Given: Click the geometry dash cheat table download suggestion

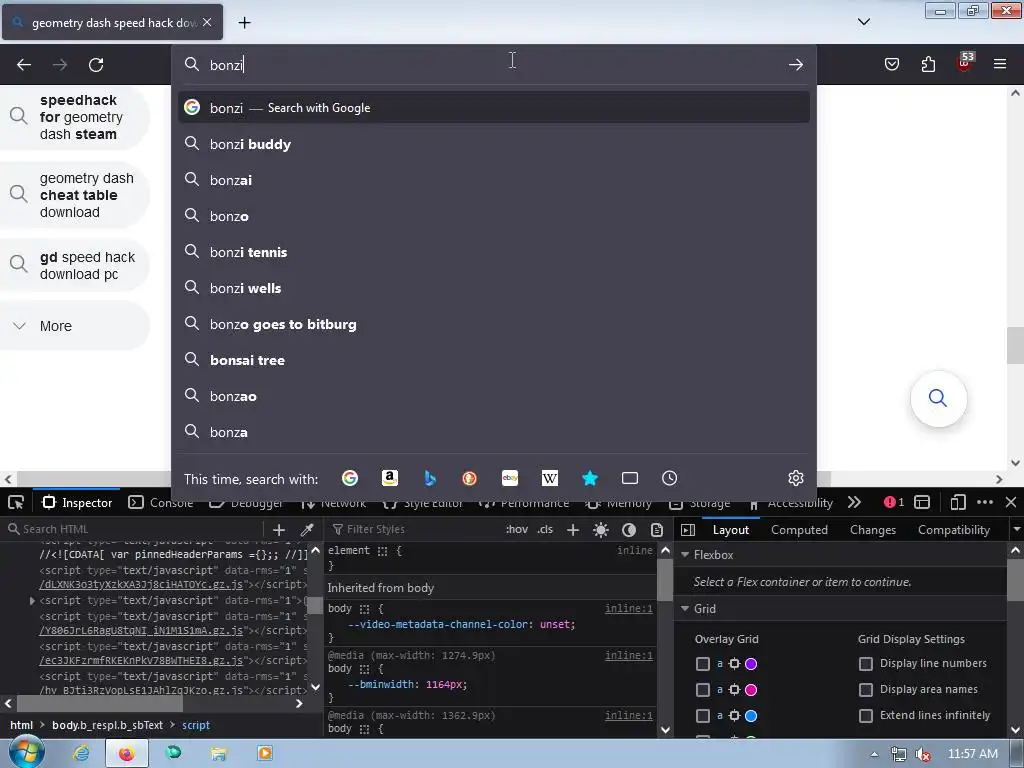Looking at the screenshot, I should pyautogui.click(x=75, y=195).
